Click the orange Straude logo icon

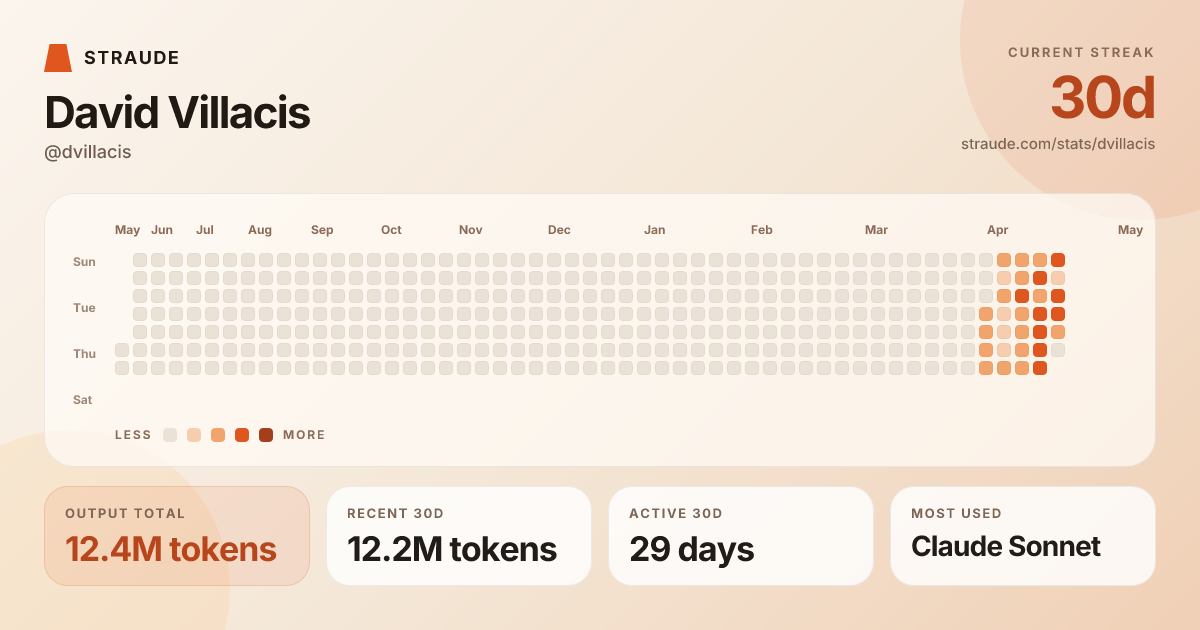(58, 58)
